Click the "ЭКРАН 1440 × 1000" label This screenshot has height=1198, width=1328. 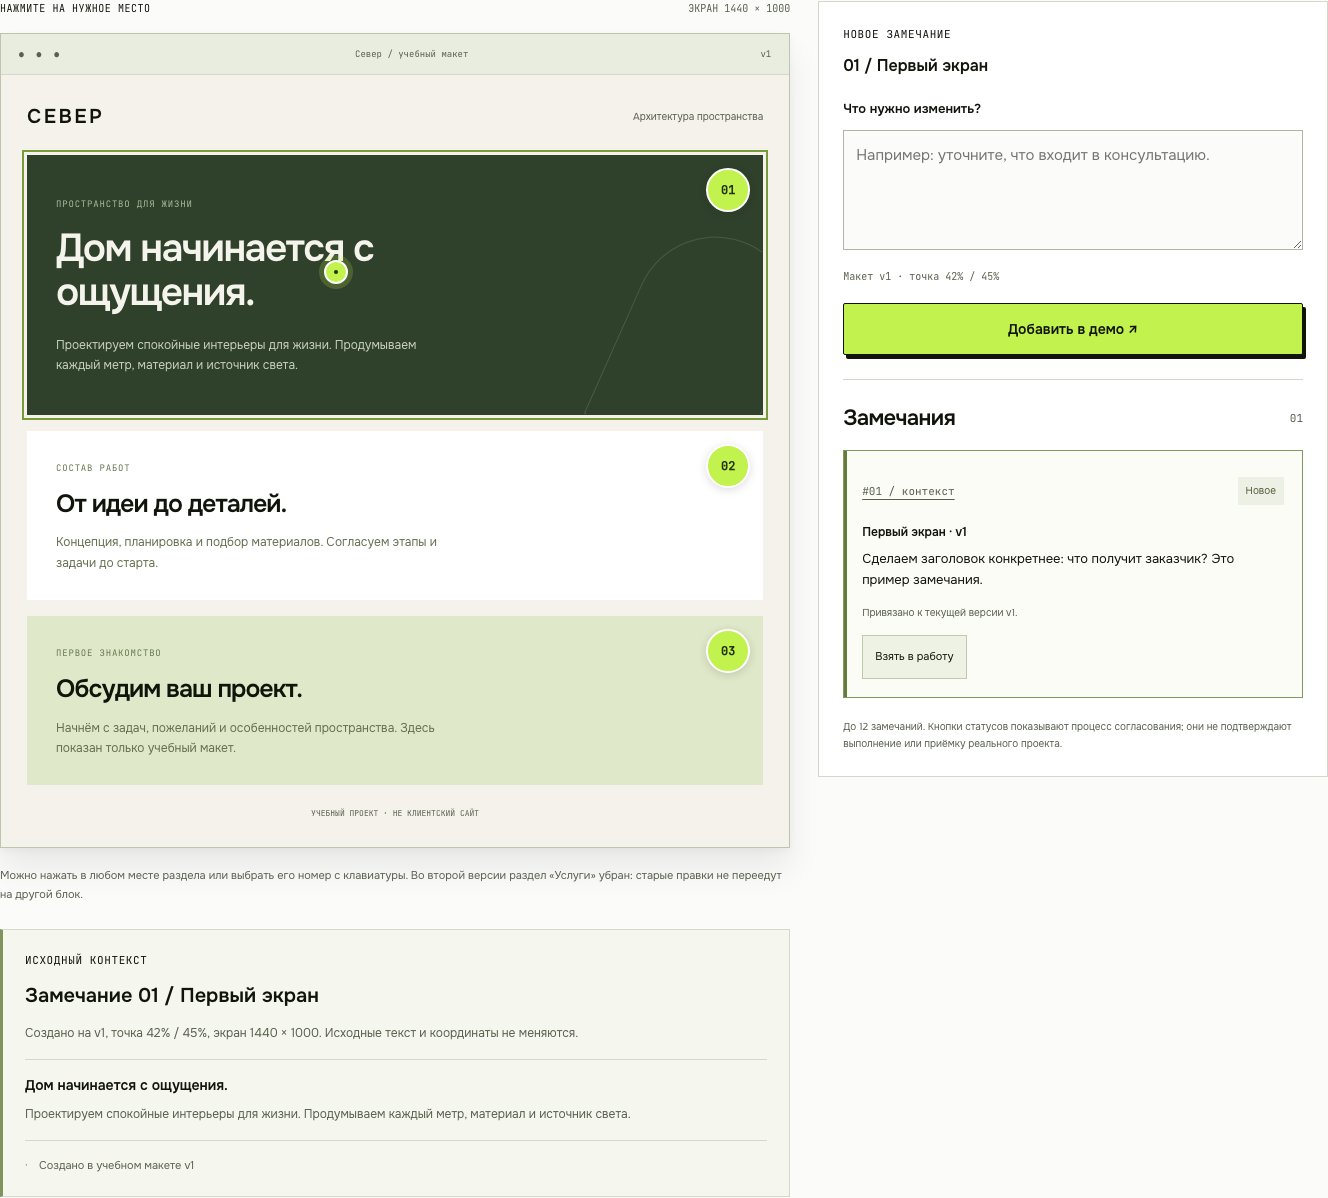tap(739, 8)
